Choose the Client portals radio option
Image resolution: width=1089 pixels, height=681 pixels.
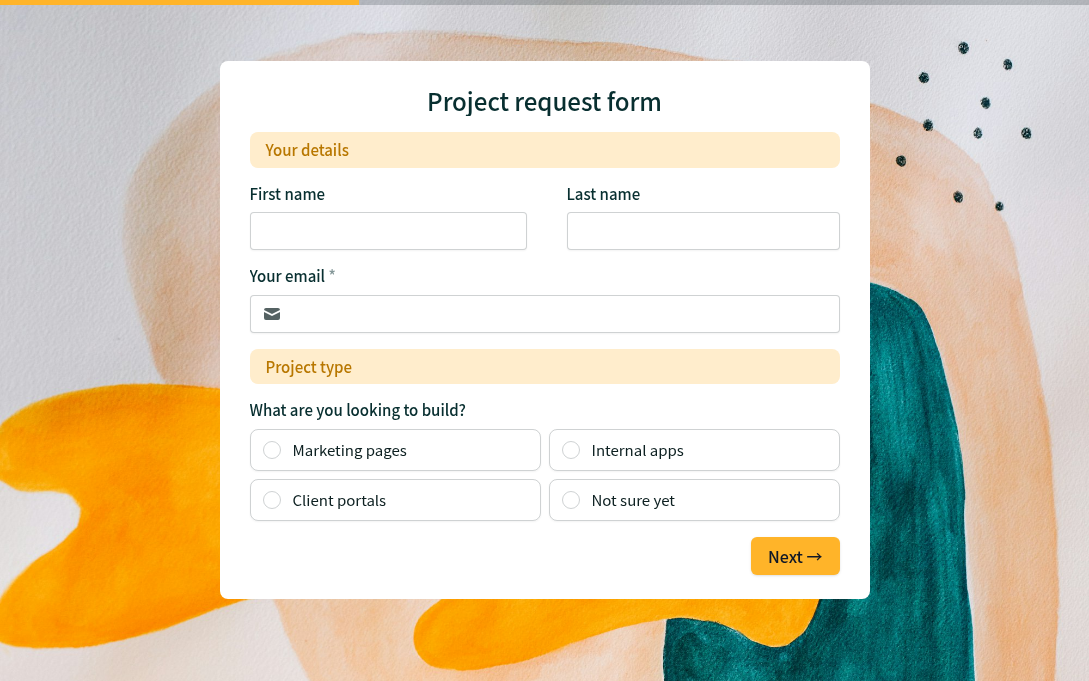point(272,500)
